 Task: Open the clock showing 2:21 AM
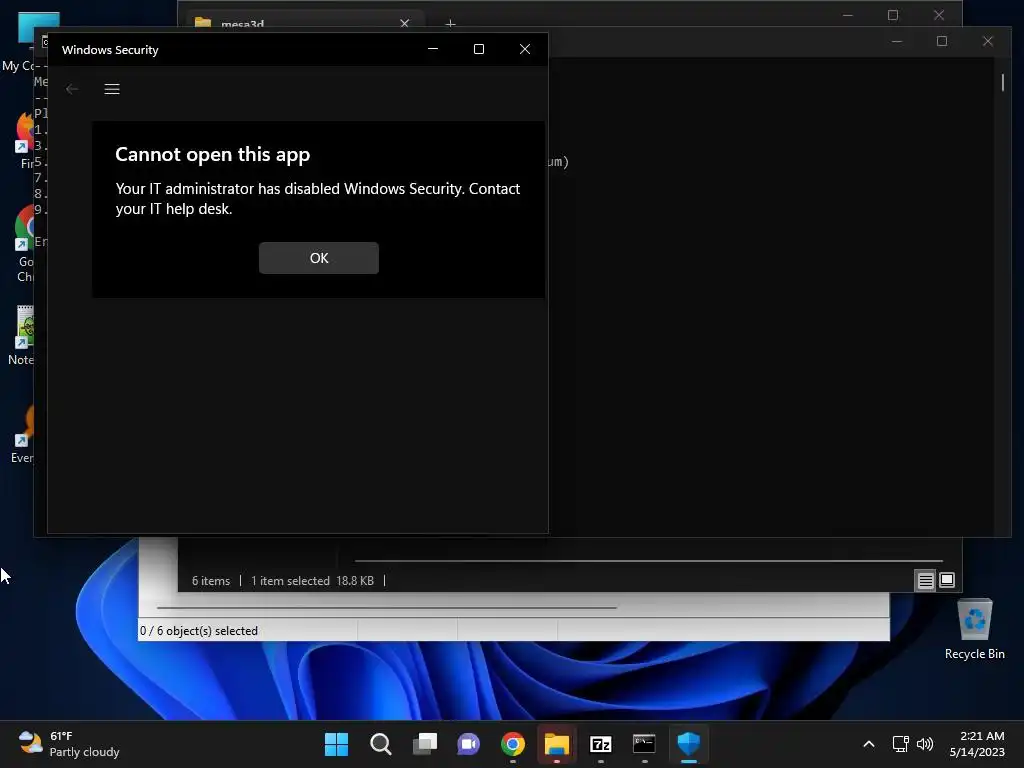point(977,744)
